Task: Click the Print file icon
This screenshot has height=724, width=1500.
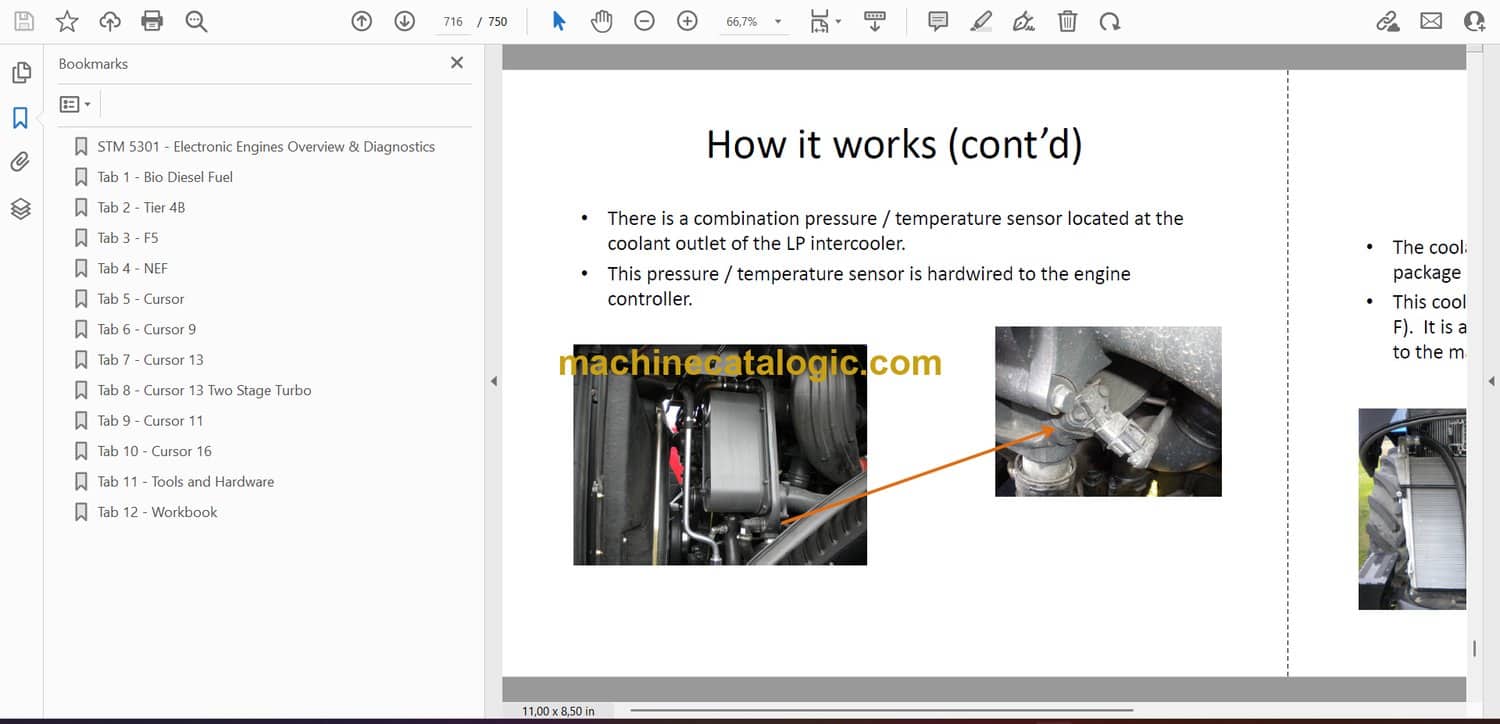Action: [152, 21]
